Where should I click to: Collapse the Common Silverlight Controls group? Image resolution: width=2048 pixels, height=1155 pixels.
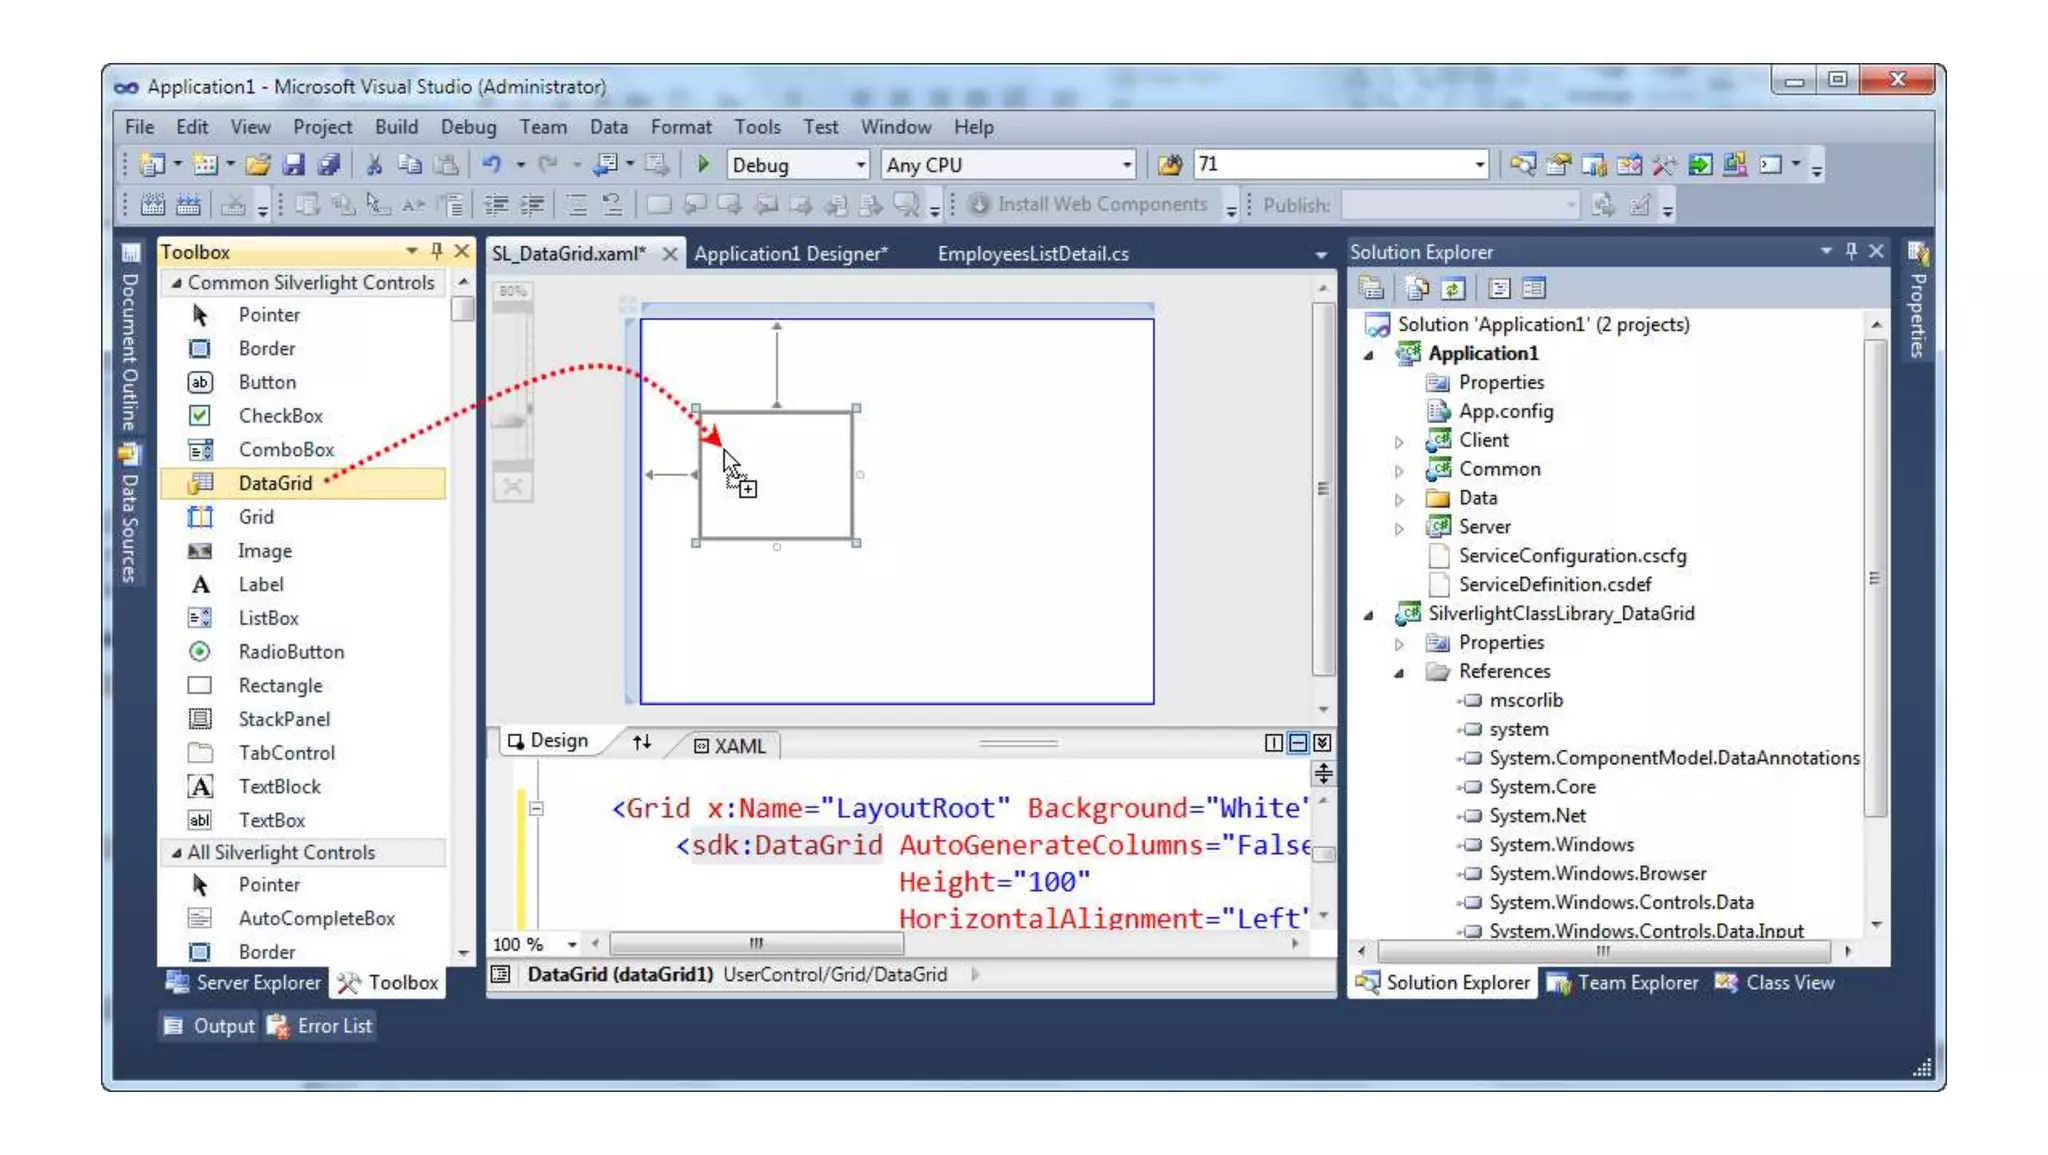[176, 283]
